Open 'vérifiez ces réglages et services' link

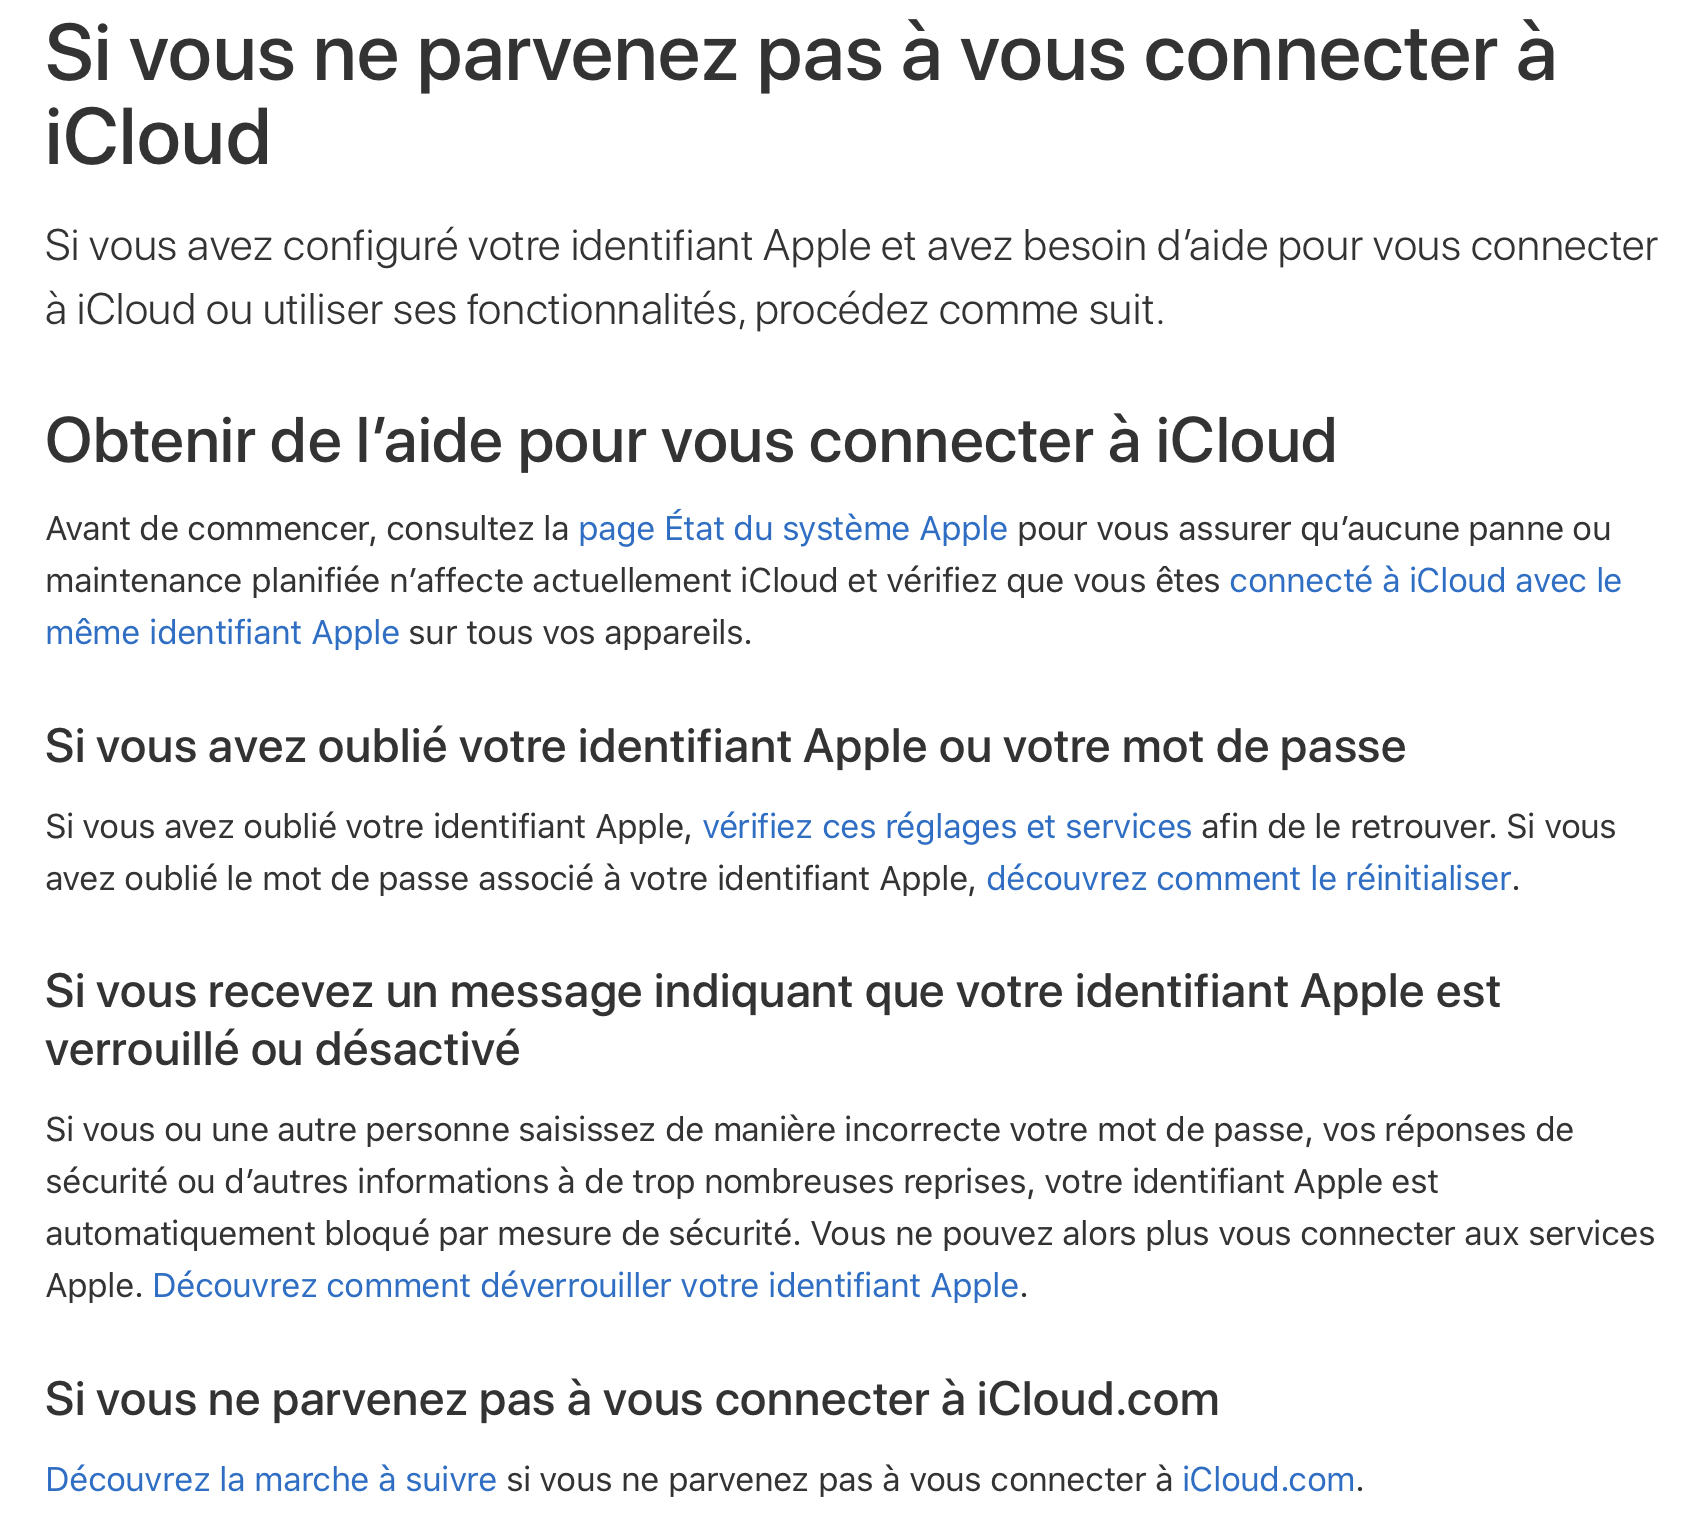coord(946,827)
